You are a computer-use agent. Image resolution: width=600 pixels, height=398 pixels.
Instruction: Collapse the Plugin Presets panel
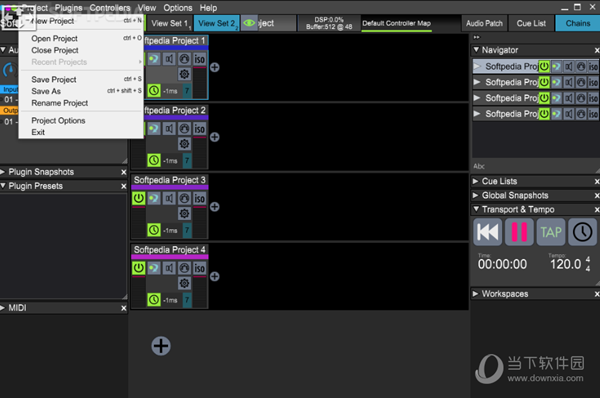click(3, 186)
